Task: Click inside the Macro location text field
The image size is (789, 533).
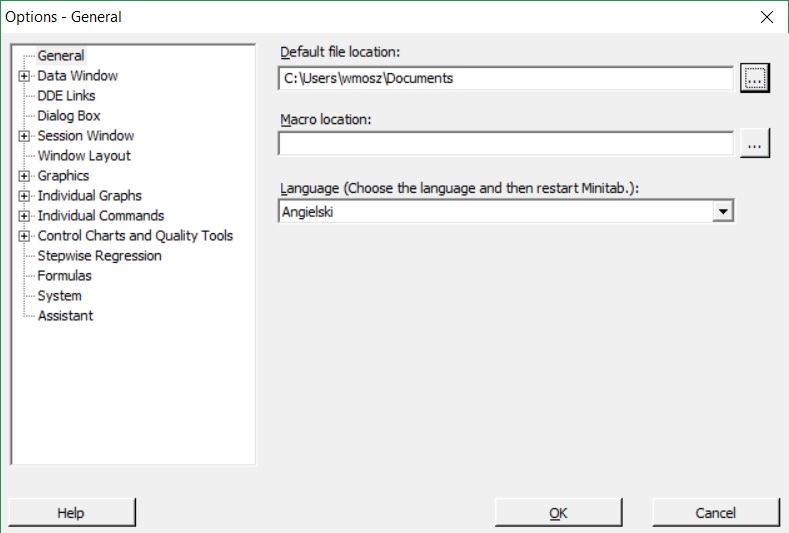Action: (x=505, y=145)
